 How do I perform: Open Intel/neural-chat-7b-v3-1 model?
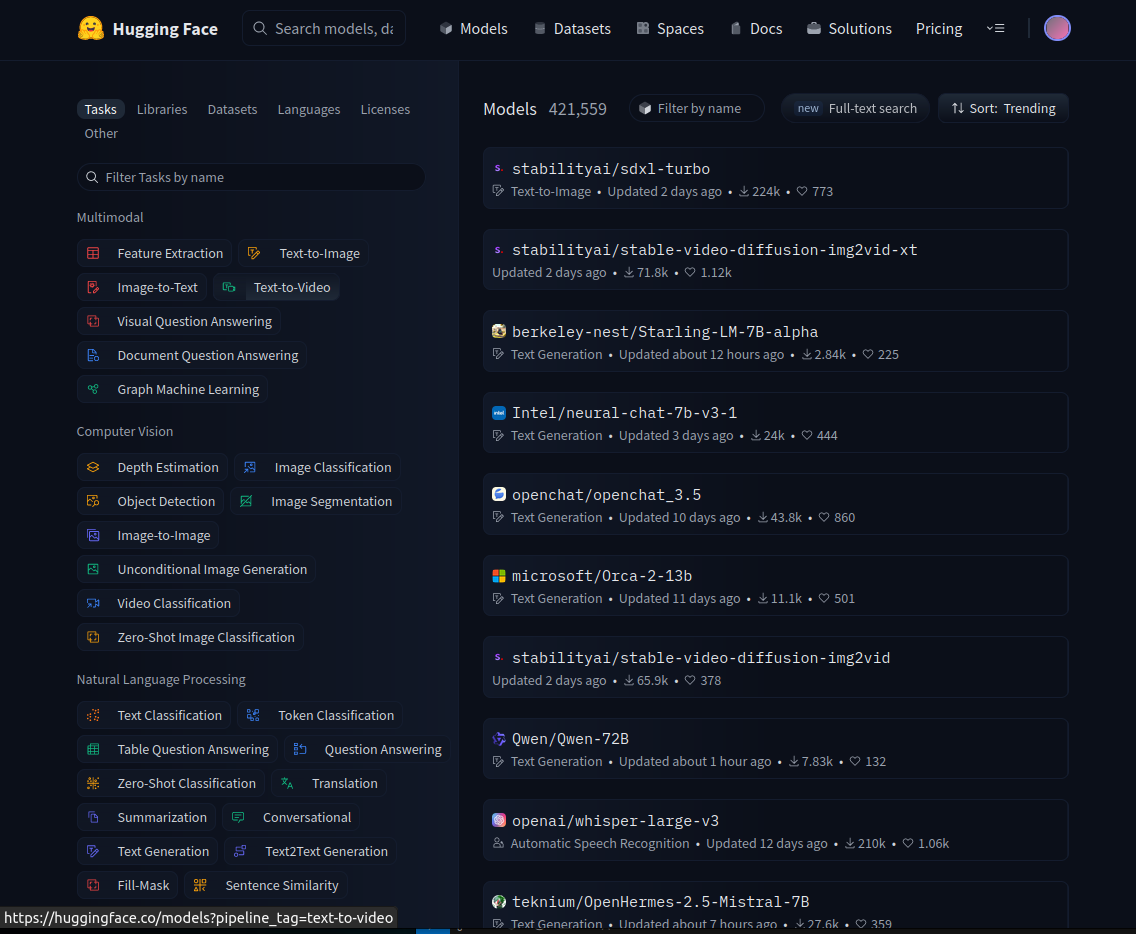(775, 422)
